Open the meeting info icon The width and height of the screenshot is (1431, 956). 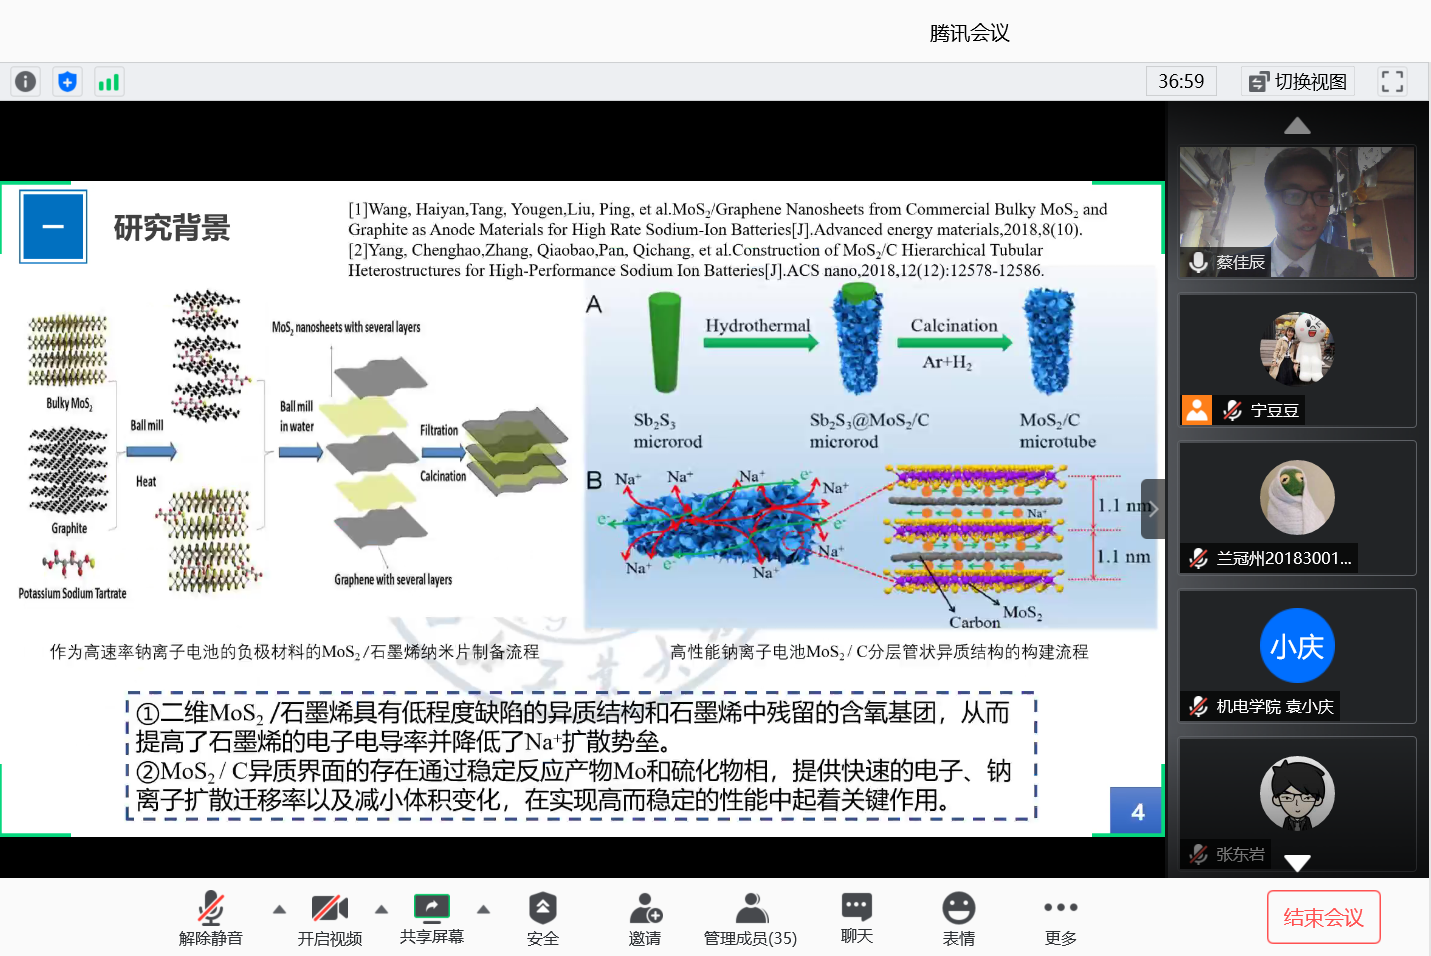pyautogui.click(x=26, y=82)
